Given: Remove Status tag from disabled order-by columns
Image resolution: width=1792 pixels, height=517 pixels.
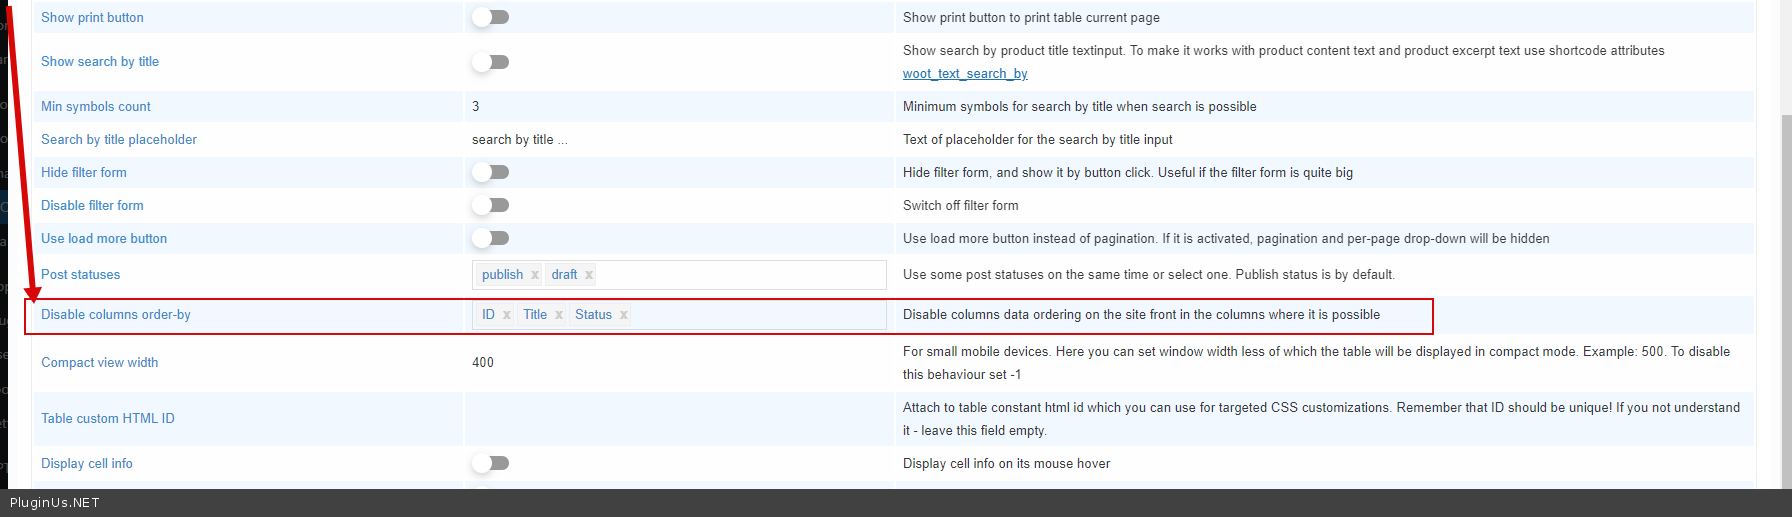Looking at the screenshot, I should click(624, 315).
